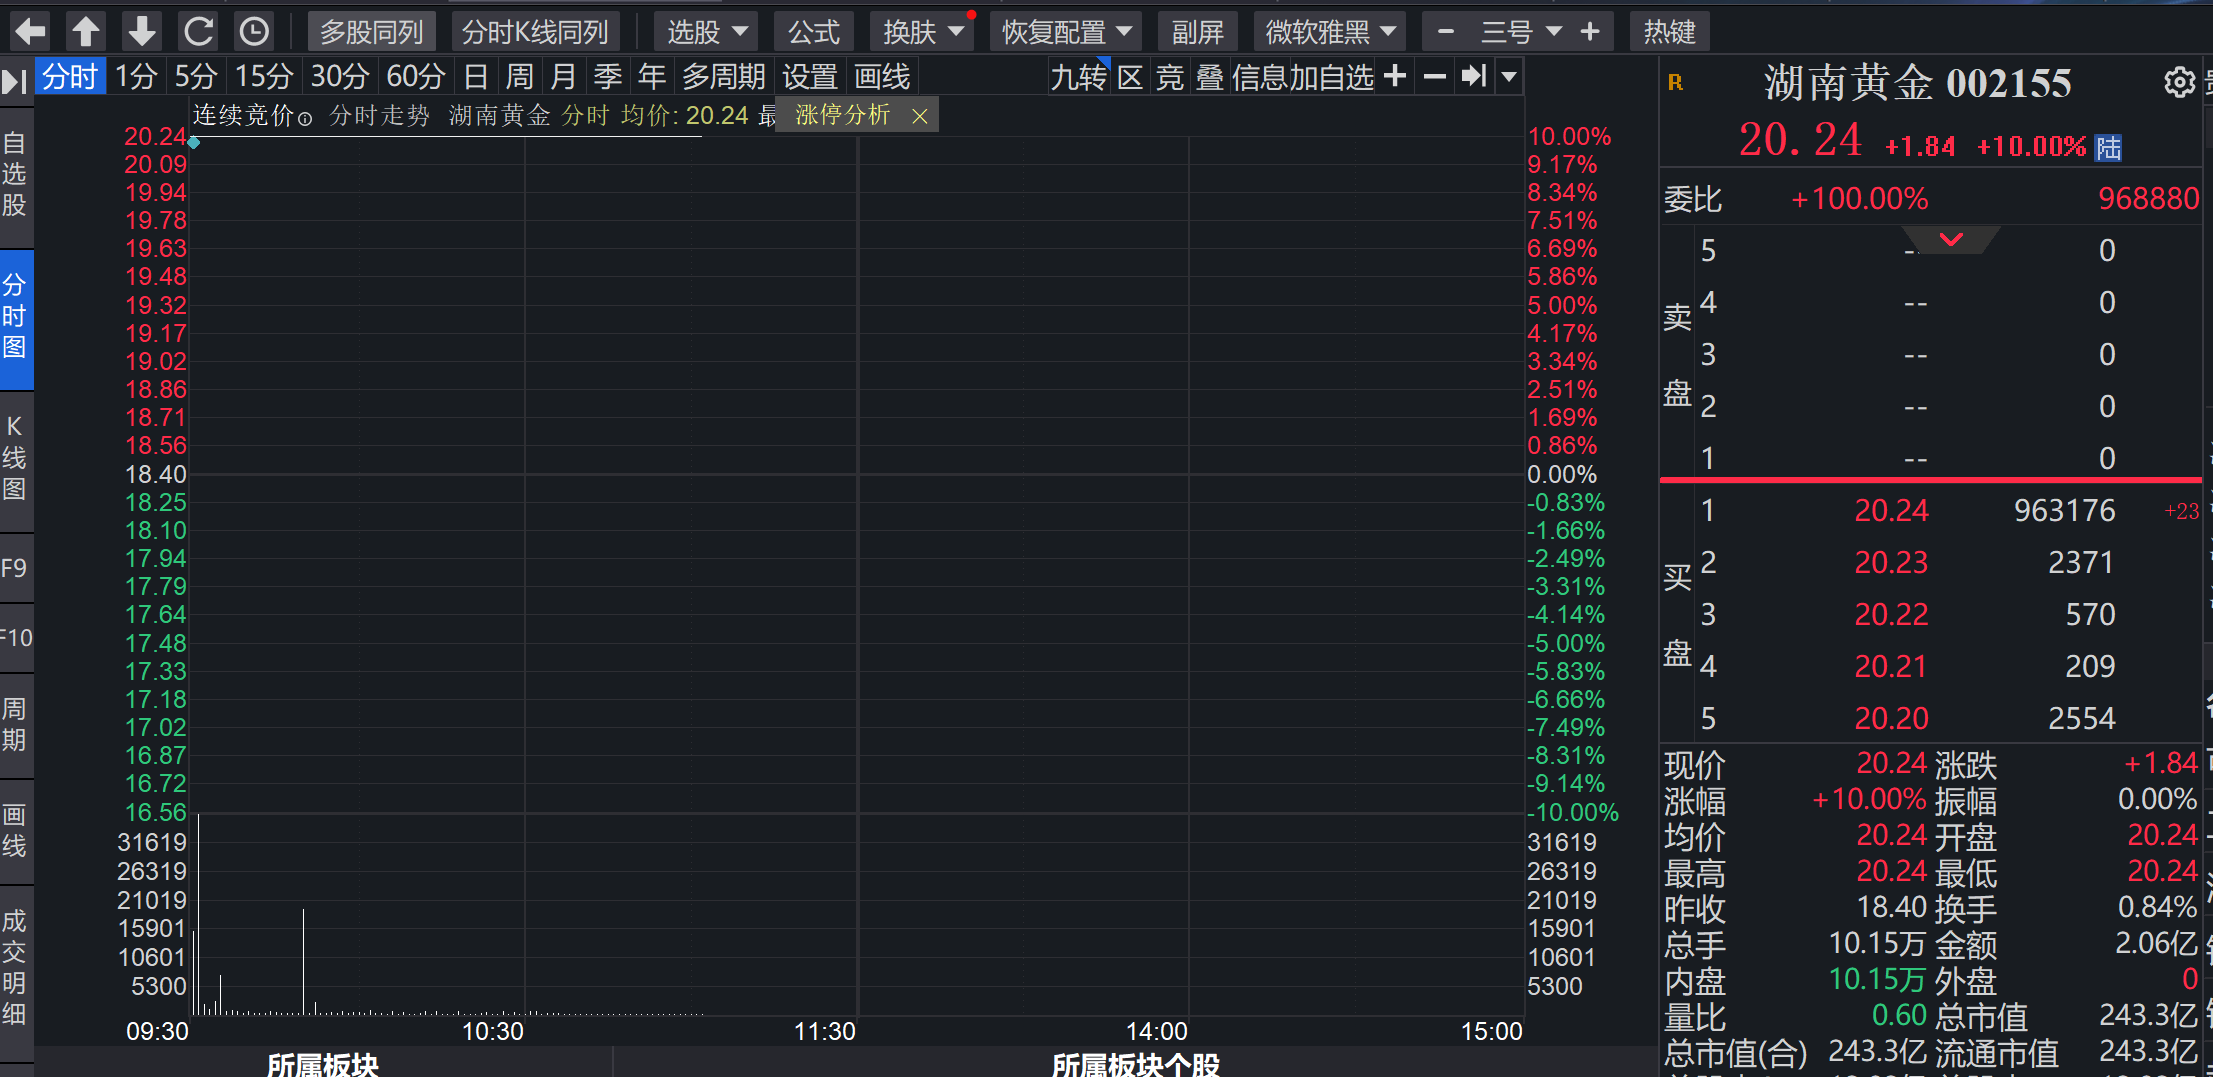Click the 热键 button

coord(1669,32)
